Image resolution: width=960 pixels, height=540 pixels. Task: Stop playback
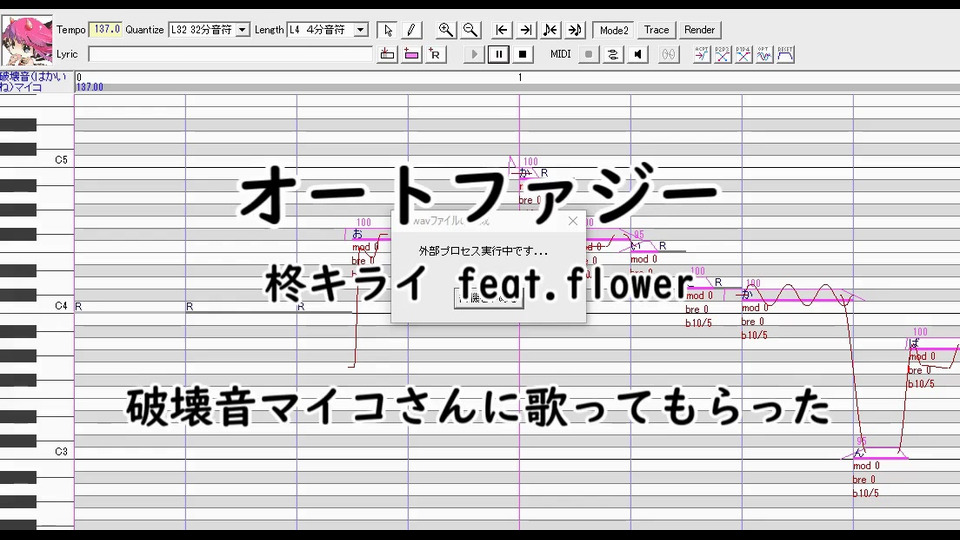[522, 54]
